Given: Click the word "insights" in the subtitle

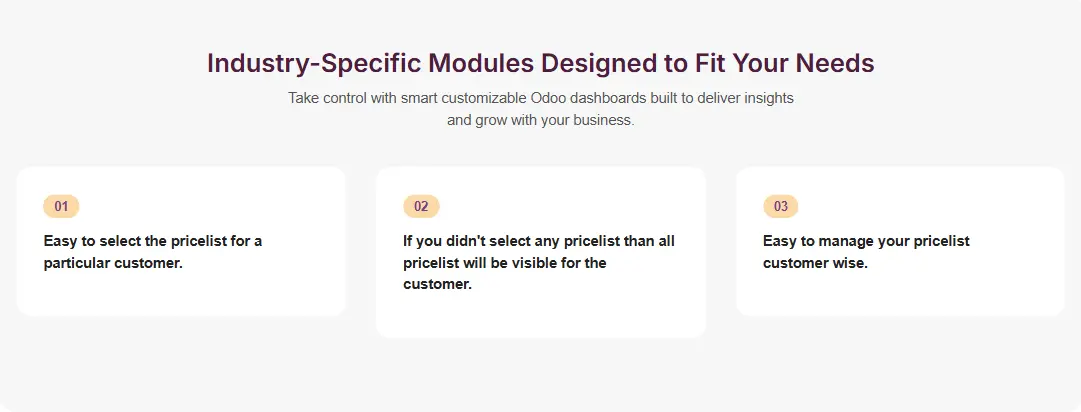Looking at the screenshot, I should [x=765, y=99].
